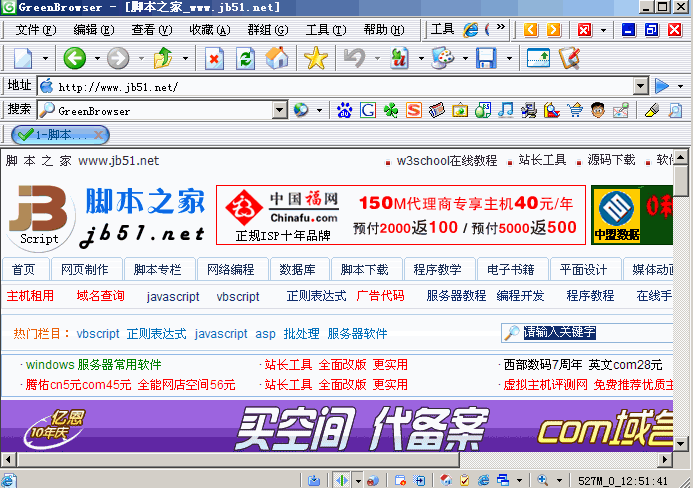The height and width of the screenshot is (488, 693).
Task: Open the 查看(V) menu
Action: click(x=152, y=30)
